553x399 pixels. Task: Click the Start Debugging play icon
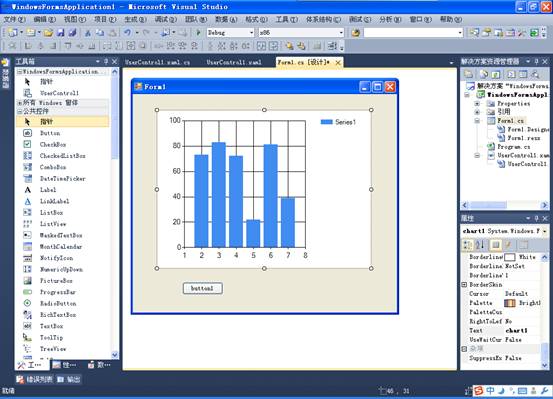(x=198, y=33)
